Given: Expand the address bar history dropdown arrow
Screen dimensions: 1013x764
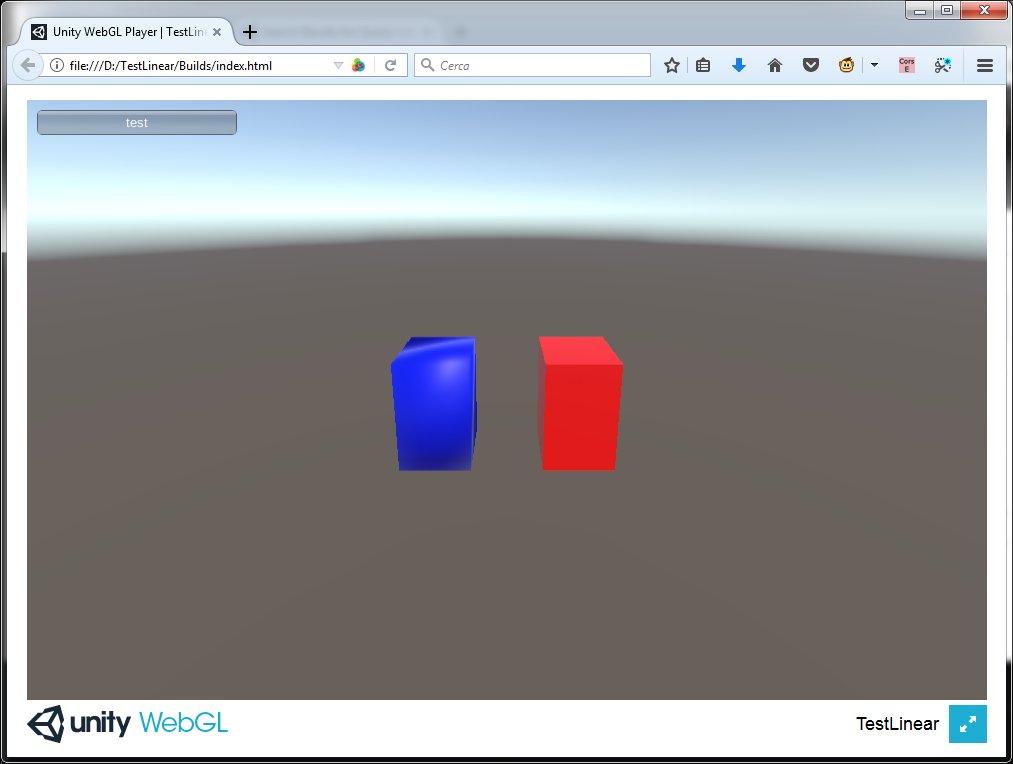Looking at the screenshot, I should coord(340,64).
